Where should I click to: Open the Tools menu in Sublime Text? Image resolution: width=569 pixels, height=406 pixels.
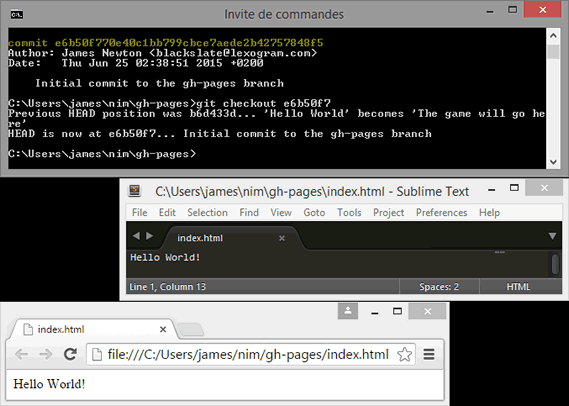(349, 212)
